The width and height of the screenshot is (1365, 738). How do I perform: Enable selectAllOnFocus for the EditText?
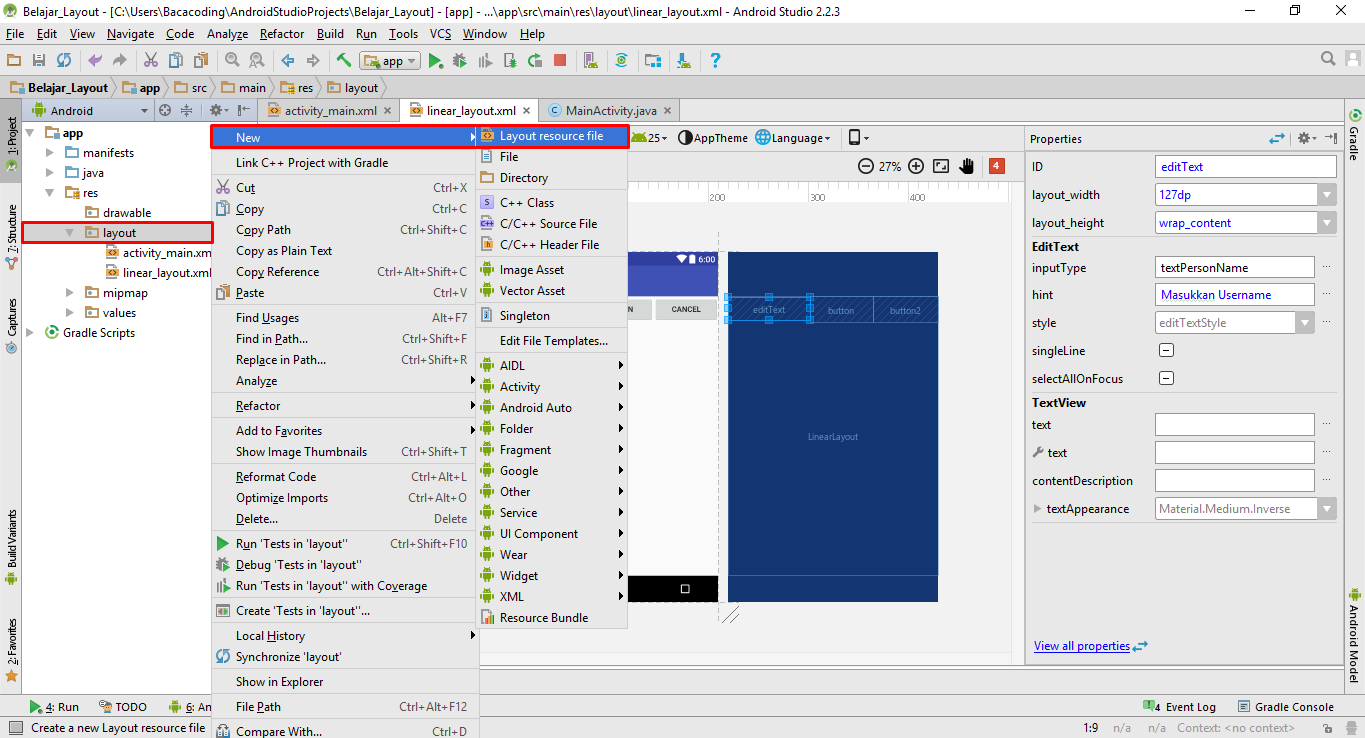(1166, 378)
